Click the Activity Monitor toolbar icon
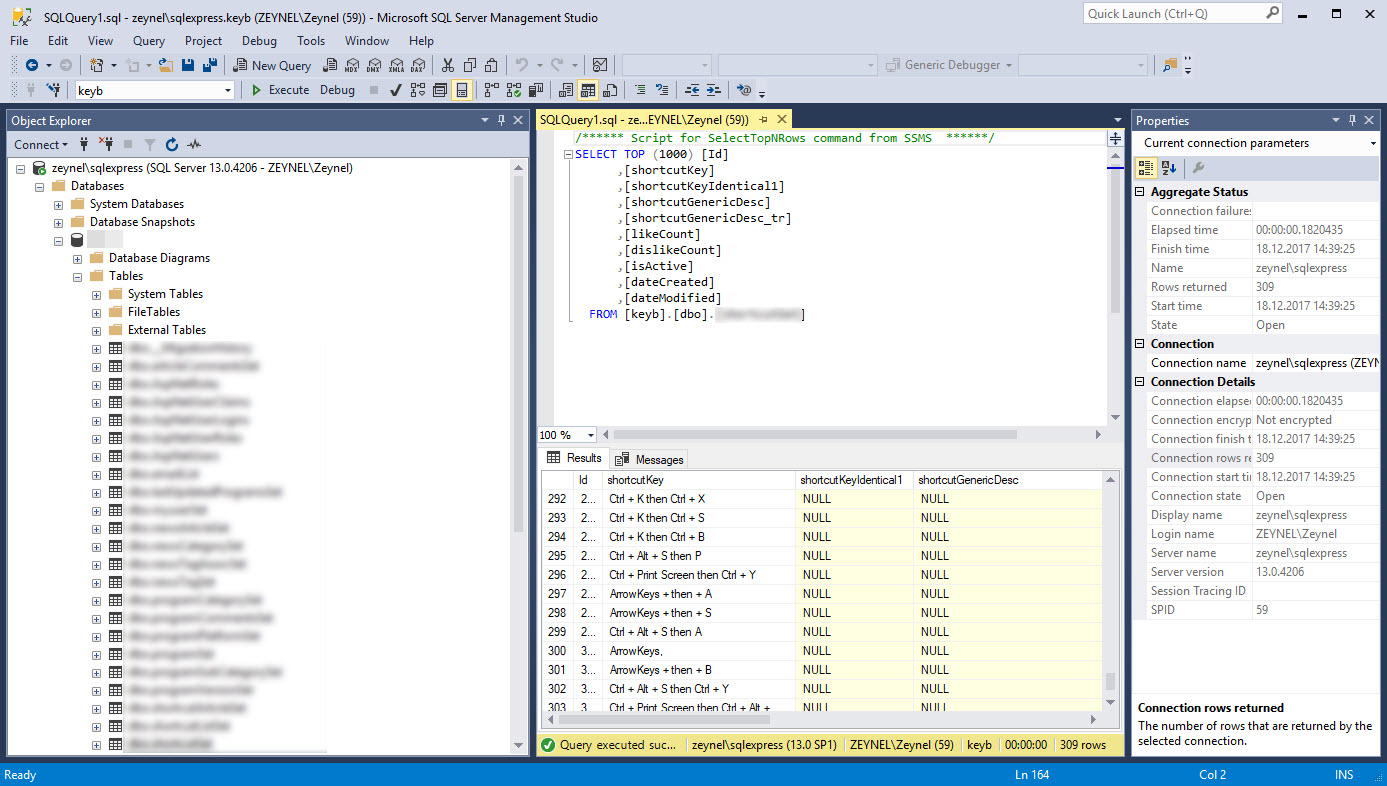 pos(600,65)
